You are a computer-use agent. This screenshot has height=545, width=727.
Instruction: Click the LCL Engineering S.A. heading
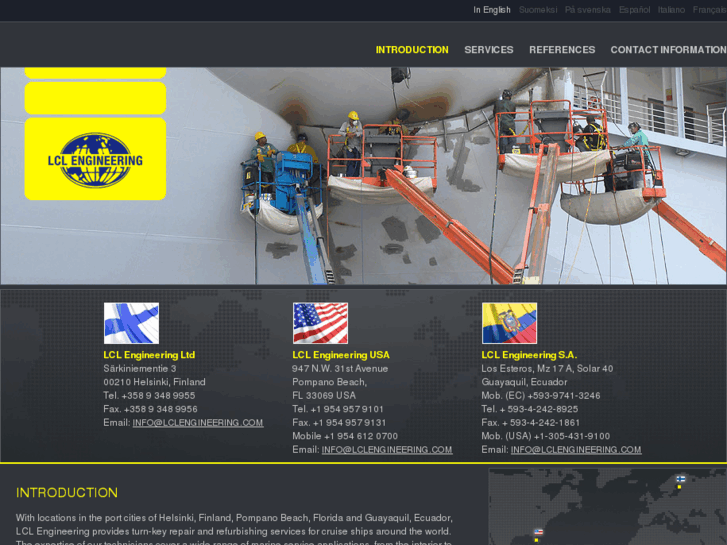tap(529, 355)
